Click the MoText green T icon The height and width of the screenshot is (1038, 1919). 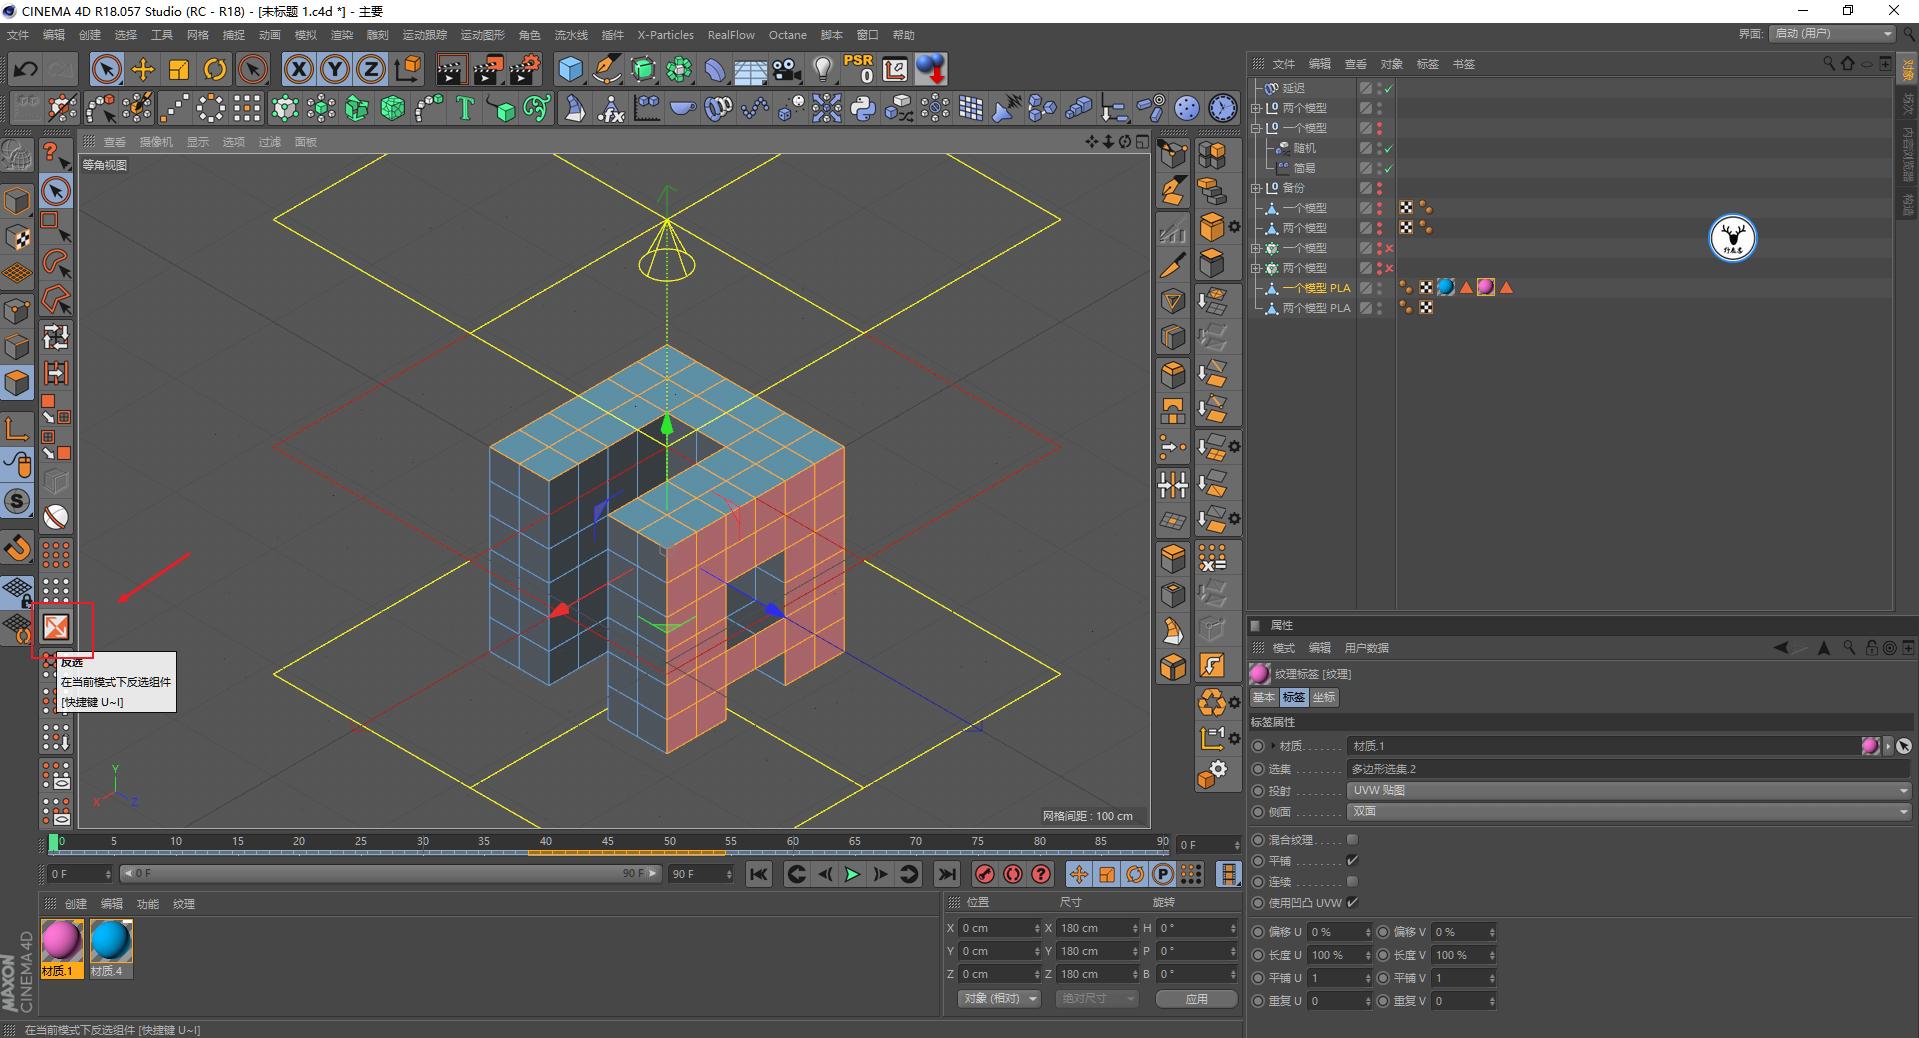(x=465, y=108)
